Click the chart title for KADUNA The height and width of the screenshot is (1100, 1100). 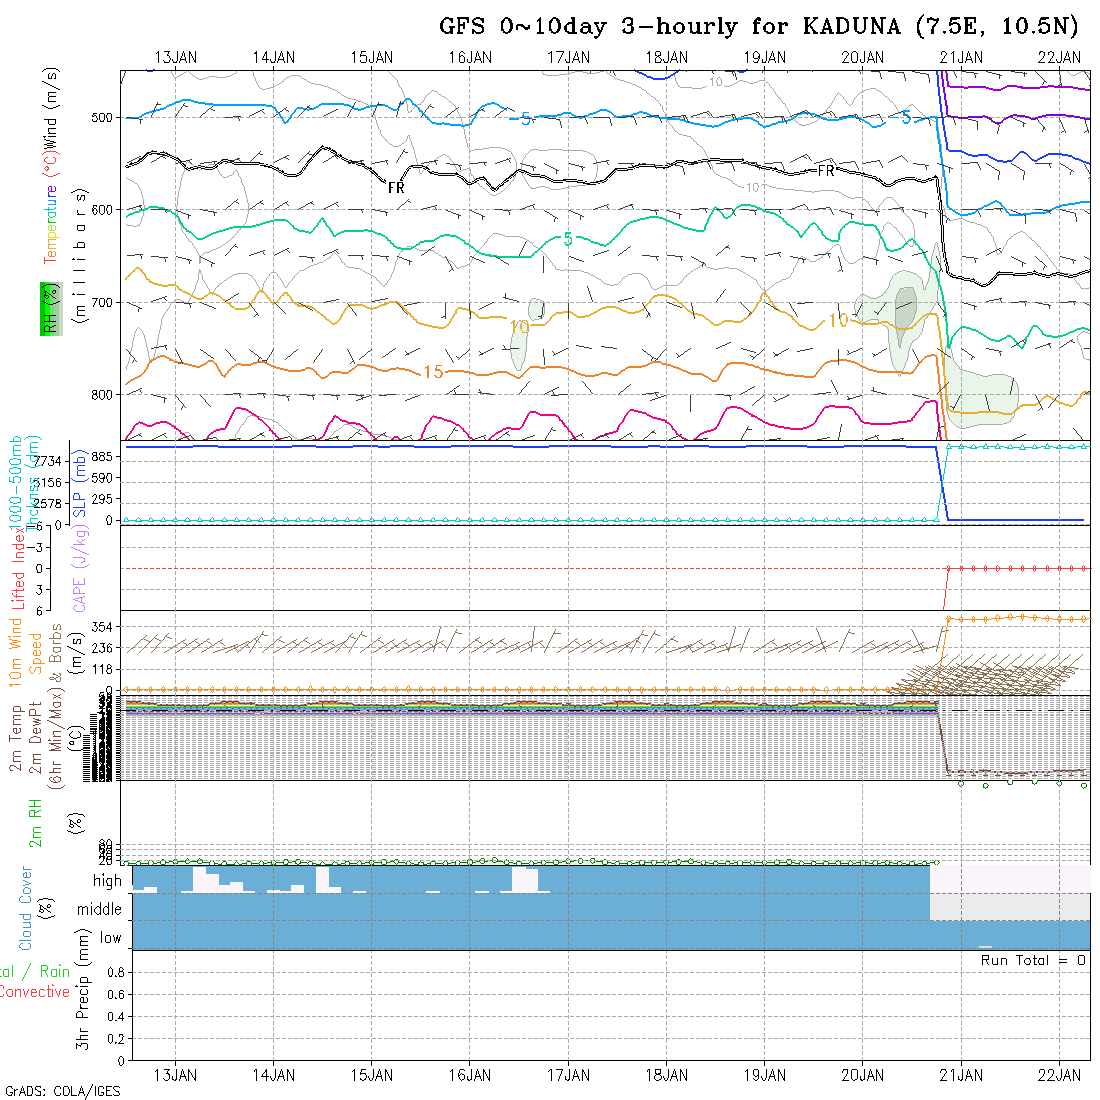[759, 27]
